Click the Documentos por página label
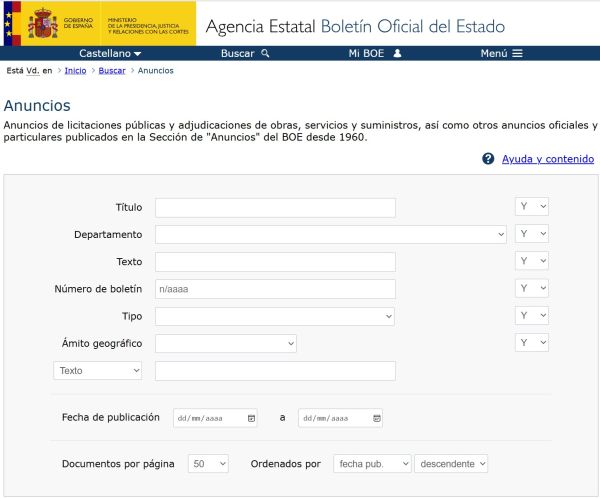The image size is (600, 499). [x=118, y=464]
